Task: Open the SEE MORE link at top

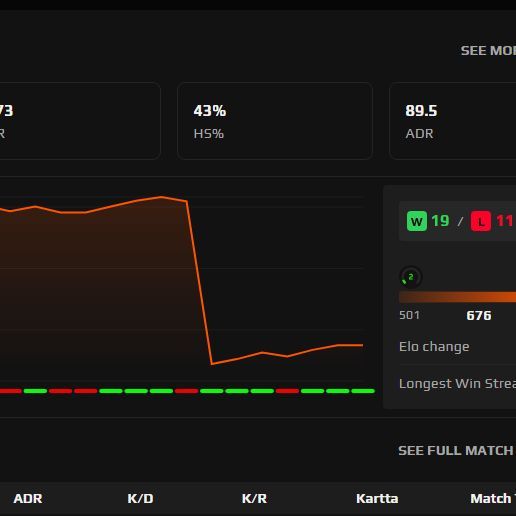Action: coord(488,51)
